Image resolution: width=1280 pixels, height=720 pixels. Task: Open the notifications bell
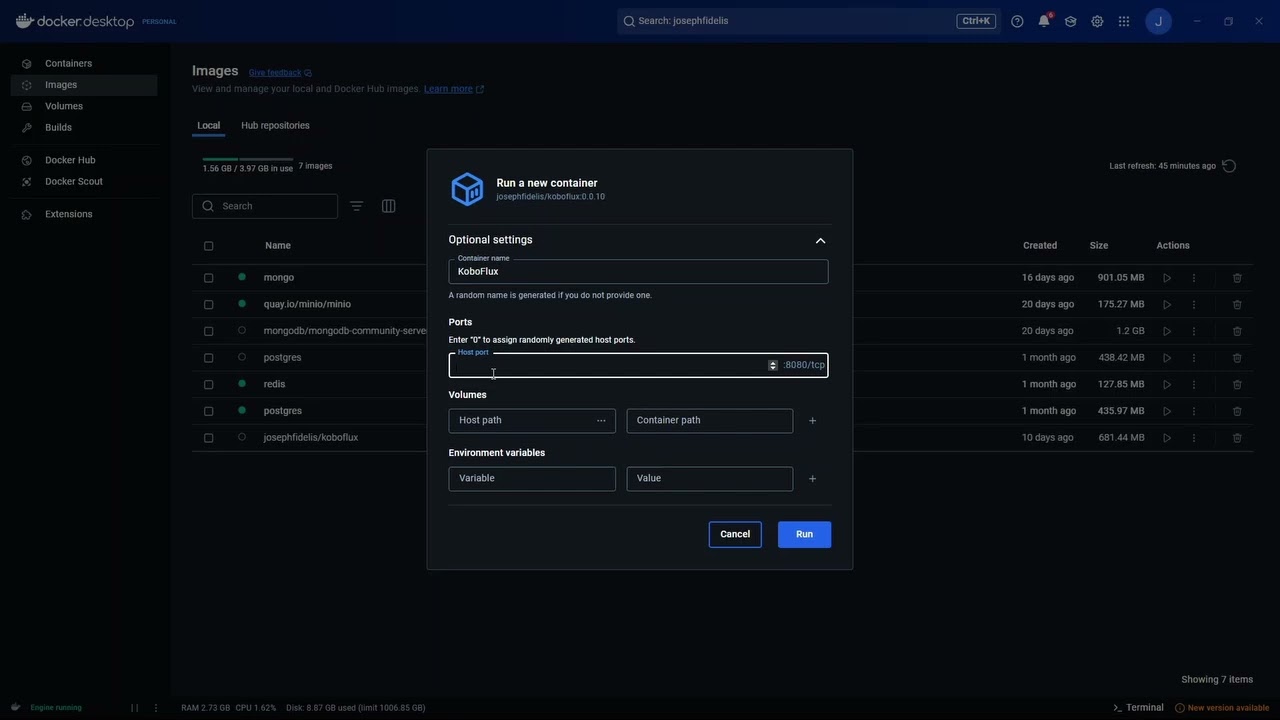(1044, 21)
